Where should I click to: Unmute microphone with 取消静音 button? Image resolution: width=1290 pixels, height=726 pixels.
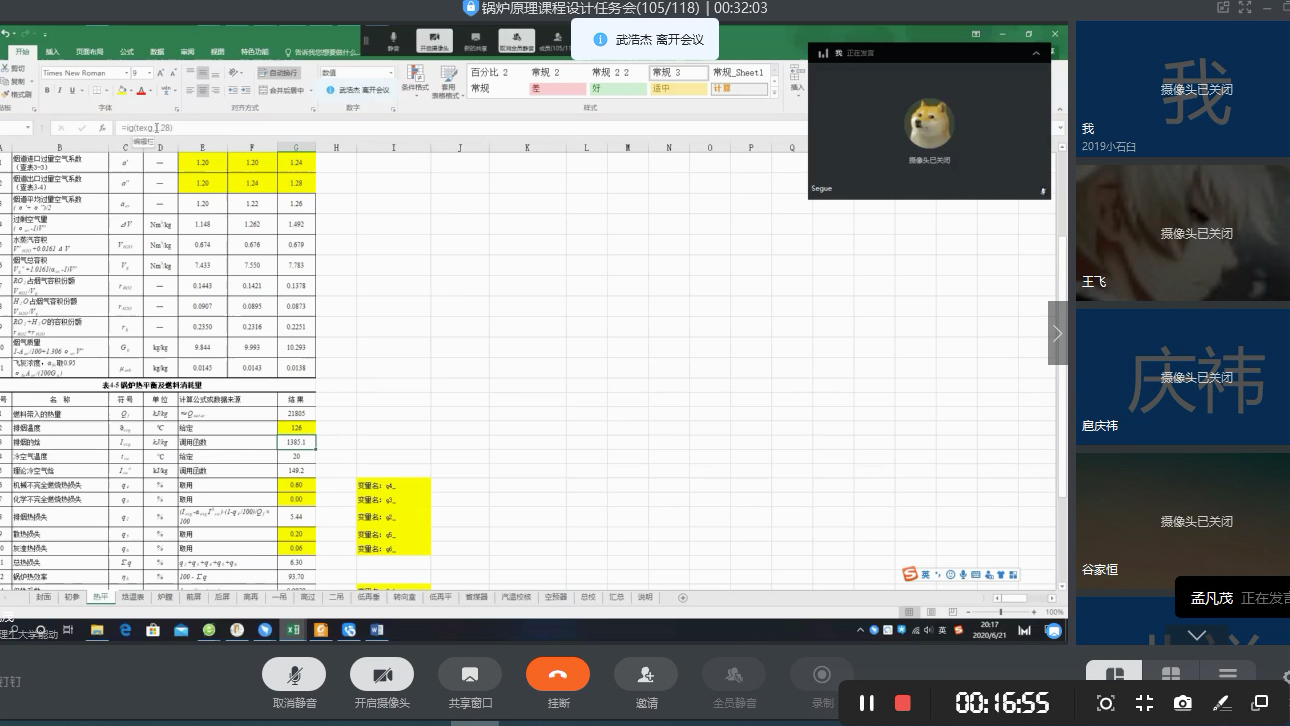click(294, 675)
